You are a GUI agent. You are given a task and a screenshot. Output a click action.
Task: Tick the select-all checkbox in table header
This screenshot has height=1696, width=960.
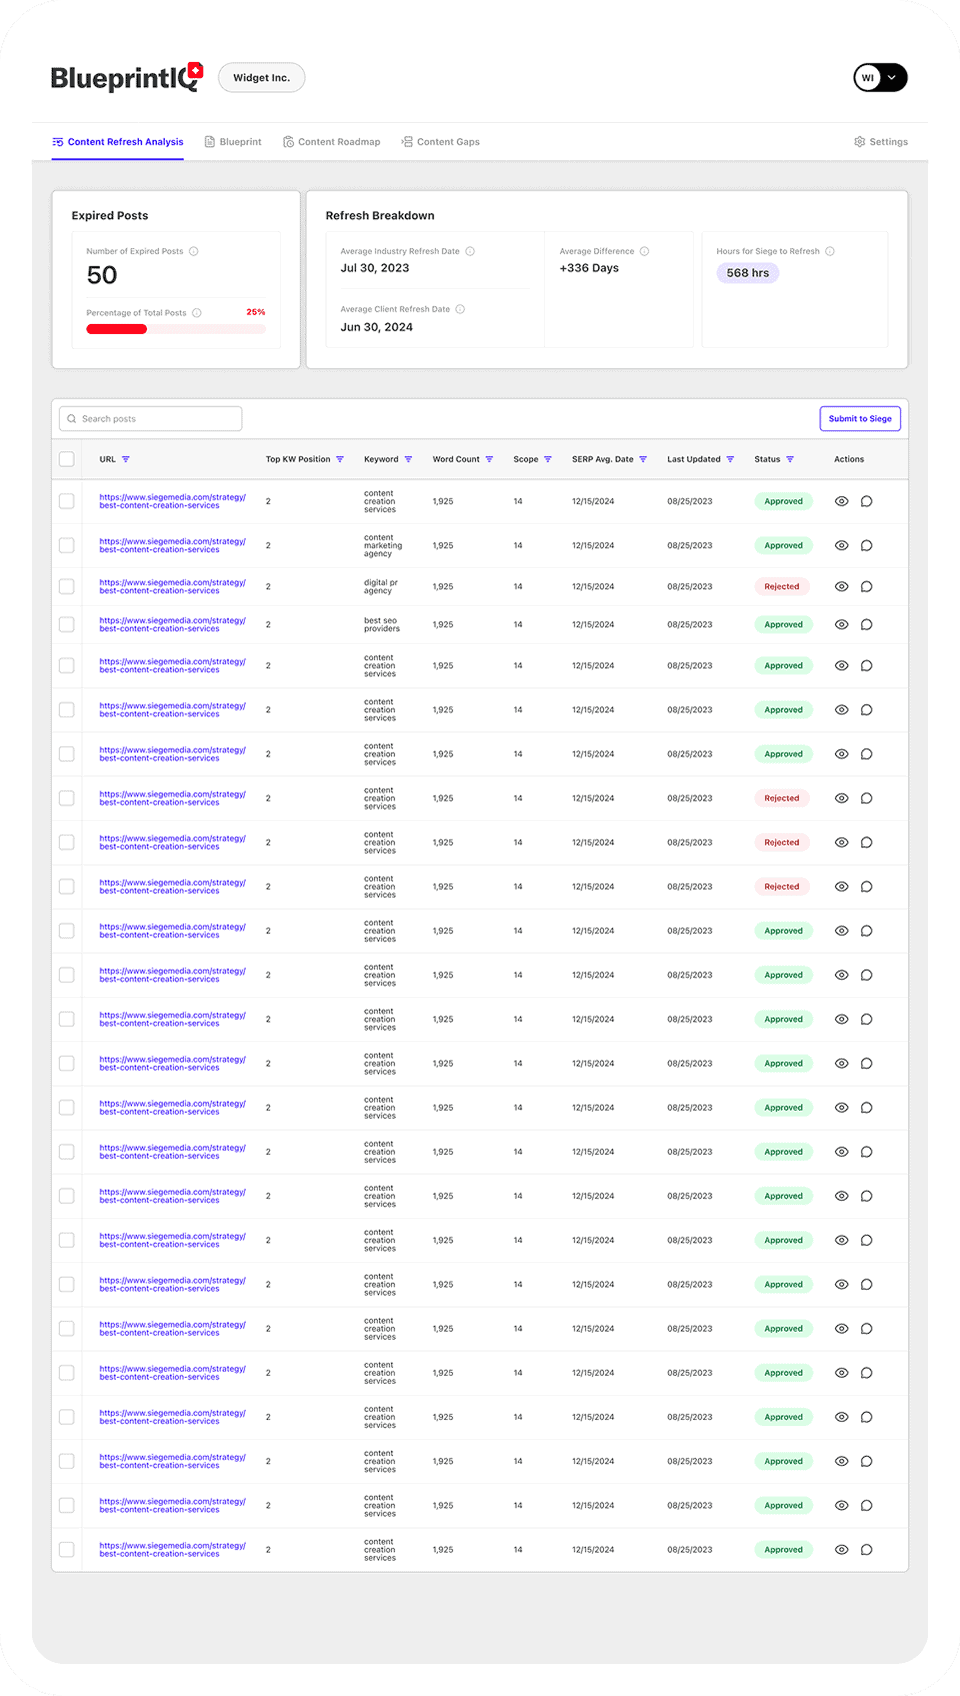tap(67, 460)
